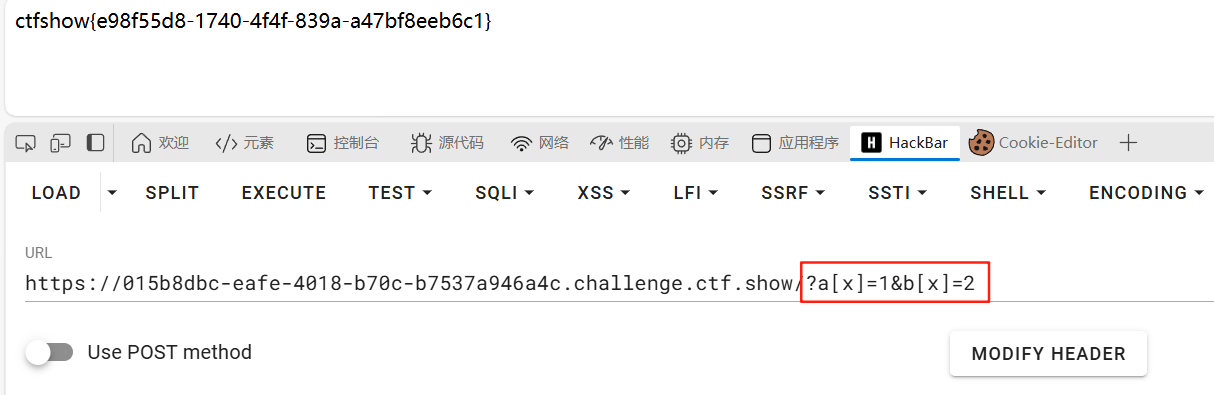This screenshot has width=1214, height=395.
Task: Open the Memory chip icon tab
Action: pos(699,142)
